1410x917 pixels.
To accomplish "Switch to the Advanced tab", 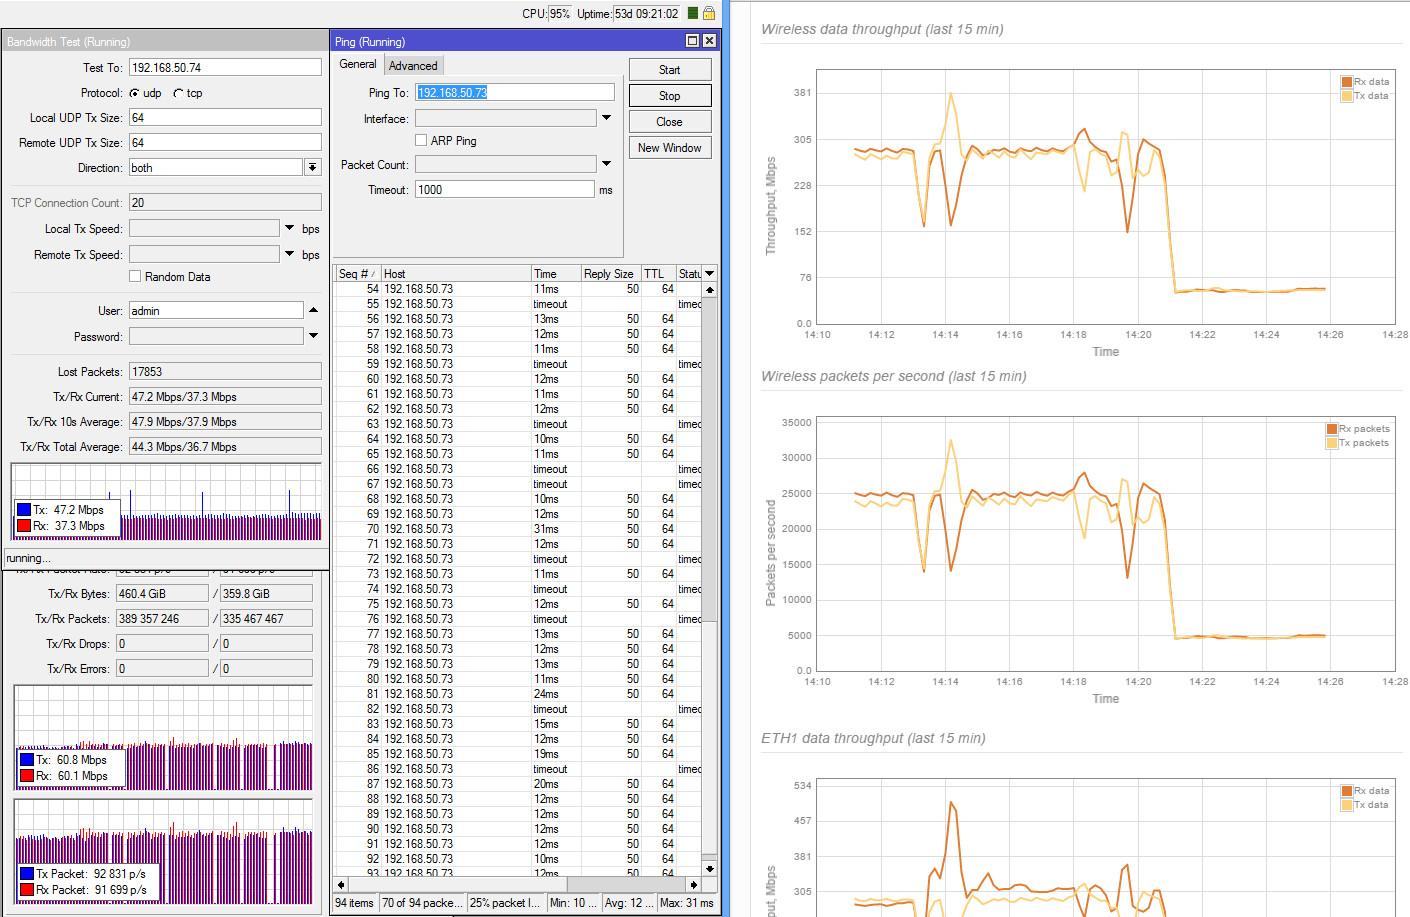I will (x=413, y=66).
